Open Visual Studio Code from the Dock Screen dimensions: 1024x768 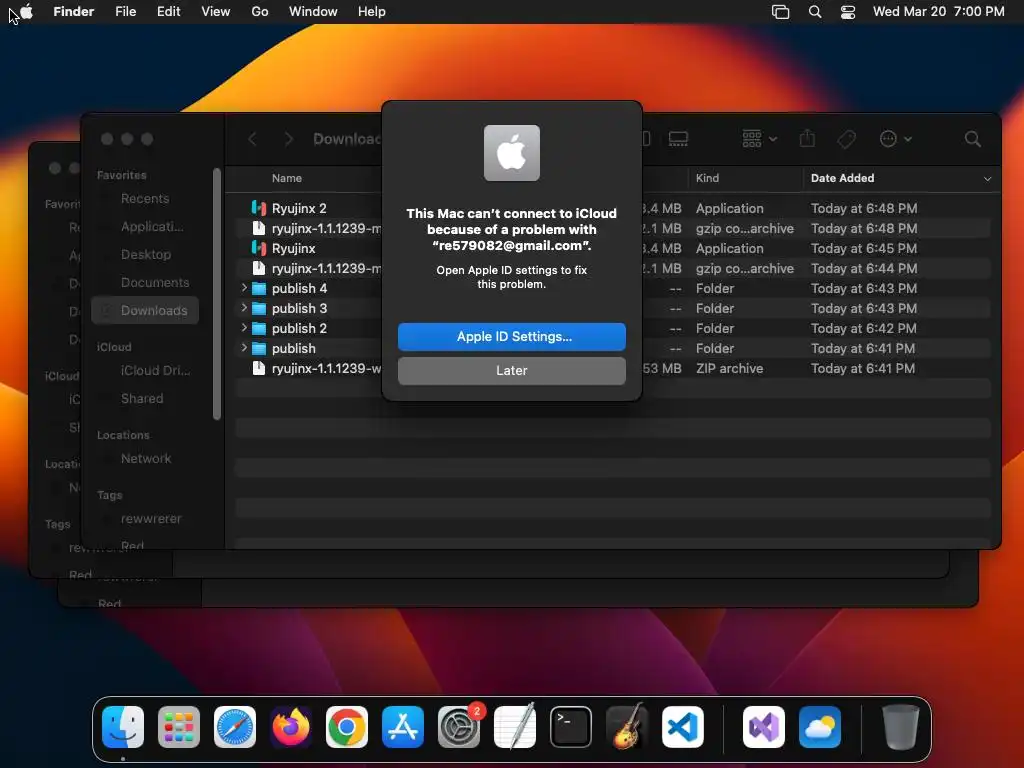[x=683, y=727]
